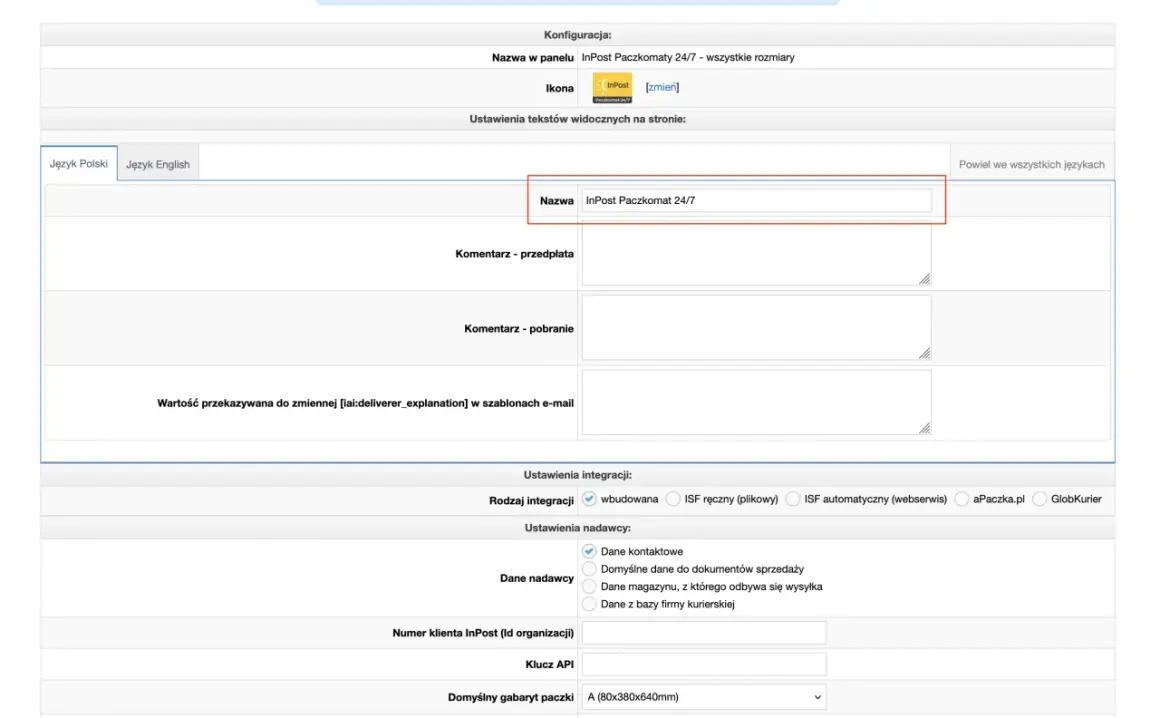The height and width of the screenshot is (718, 1160).
Task: Select GlobKurier integration type
Action: click(x=1039, y=499)
